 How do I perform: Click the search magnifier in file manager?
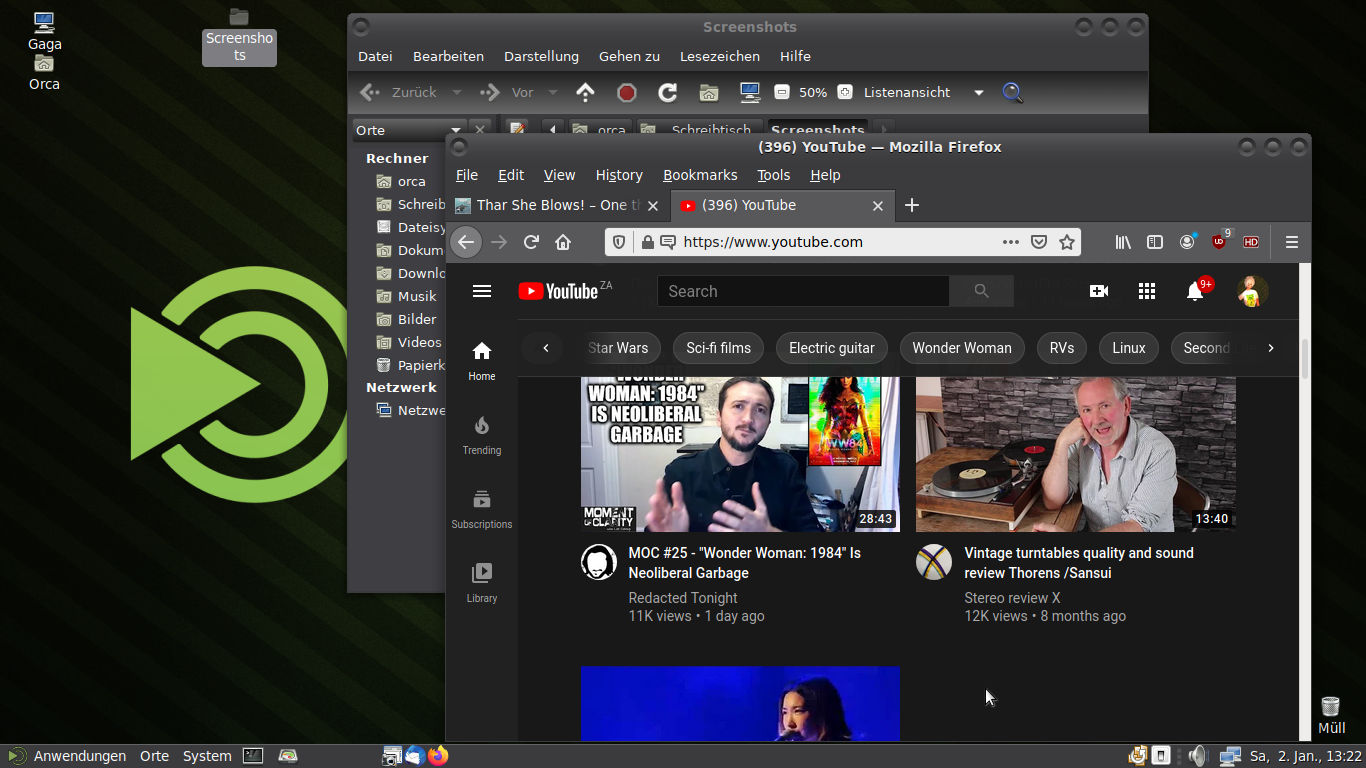point(1012,92)
